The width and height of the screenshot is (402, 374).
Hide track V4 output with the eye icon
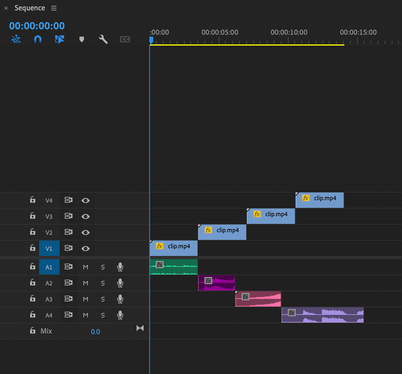(86, 200)
